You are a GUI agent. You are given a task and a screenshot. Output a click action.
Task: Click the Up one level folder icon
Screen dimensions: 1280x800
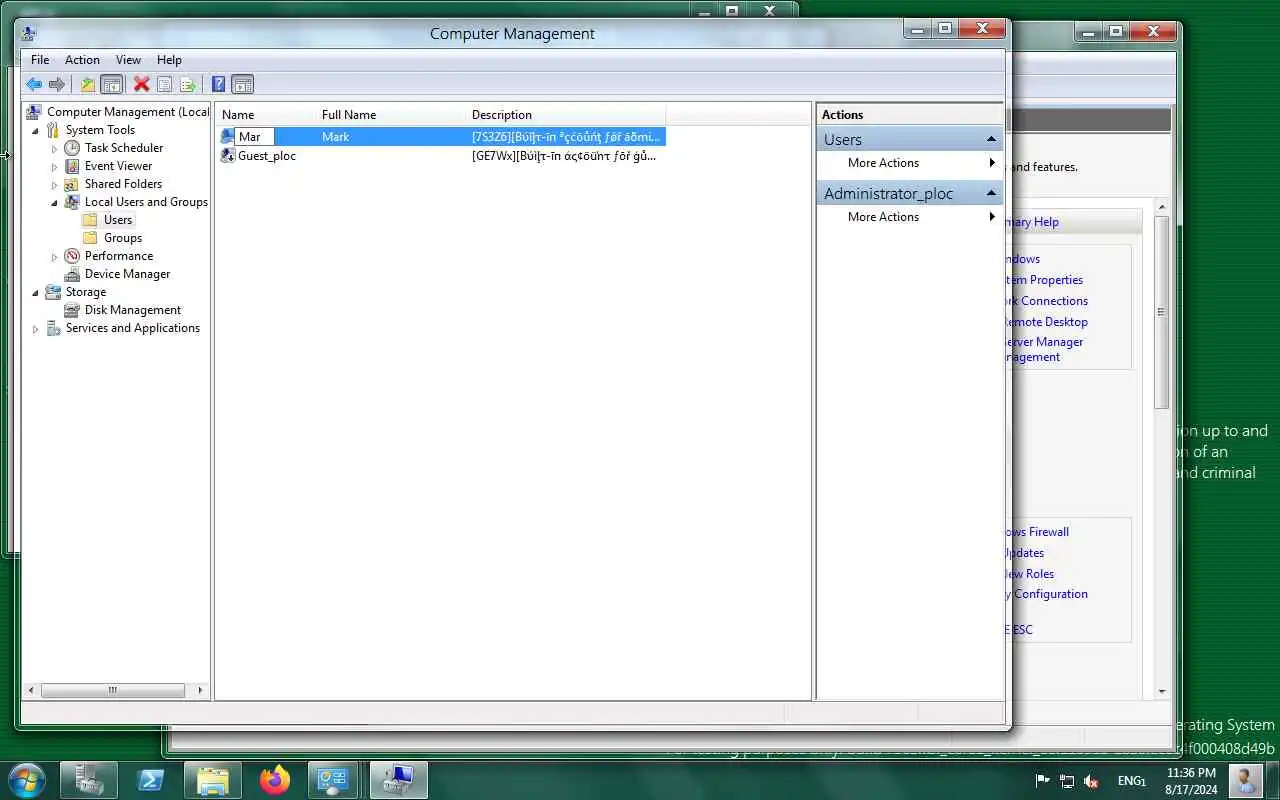click(88, 85)
